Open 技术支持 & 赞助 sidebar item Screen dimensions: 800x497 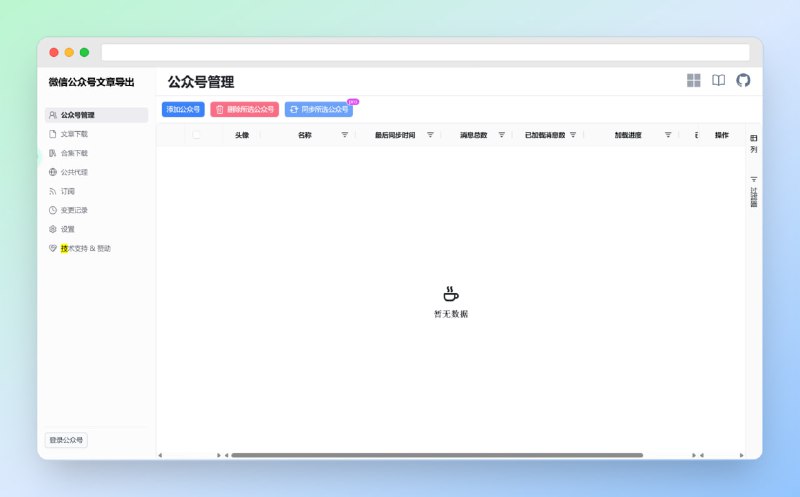pyautogui.click(x=96, y=248)
